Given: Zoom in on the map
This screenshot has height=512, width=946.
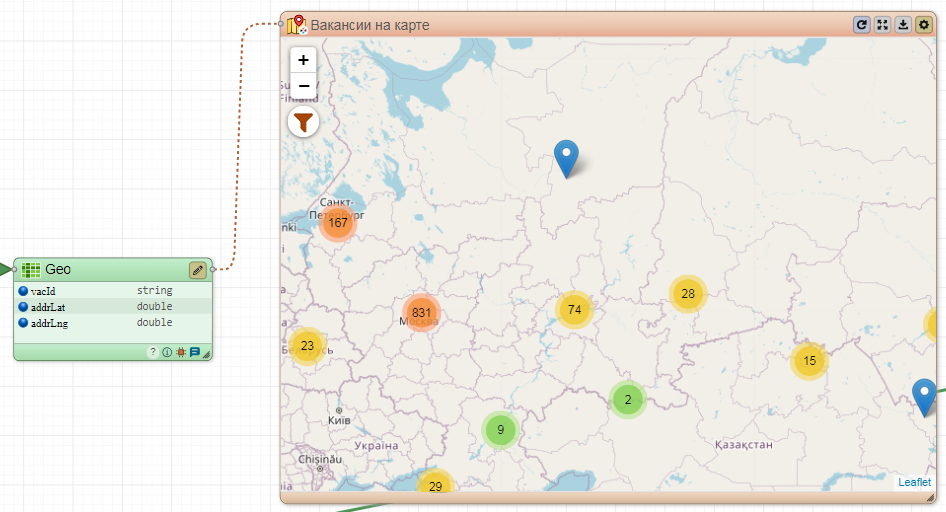Looking at the screenshot, I should click(304, 60).
